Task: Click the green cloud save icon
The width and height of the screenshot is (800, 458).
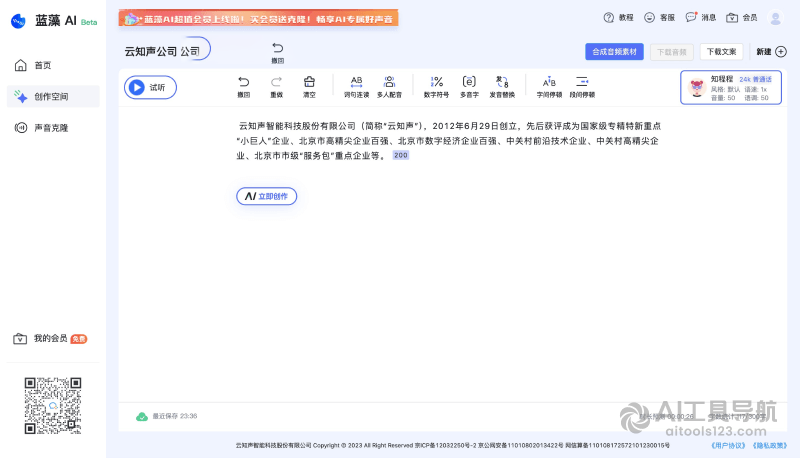Action: coord(142,417)
